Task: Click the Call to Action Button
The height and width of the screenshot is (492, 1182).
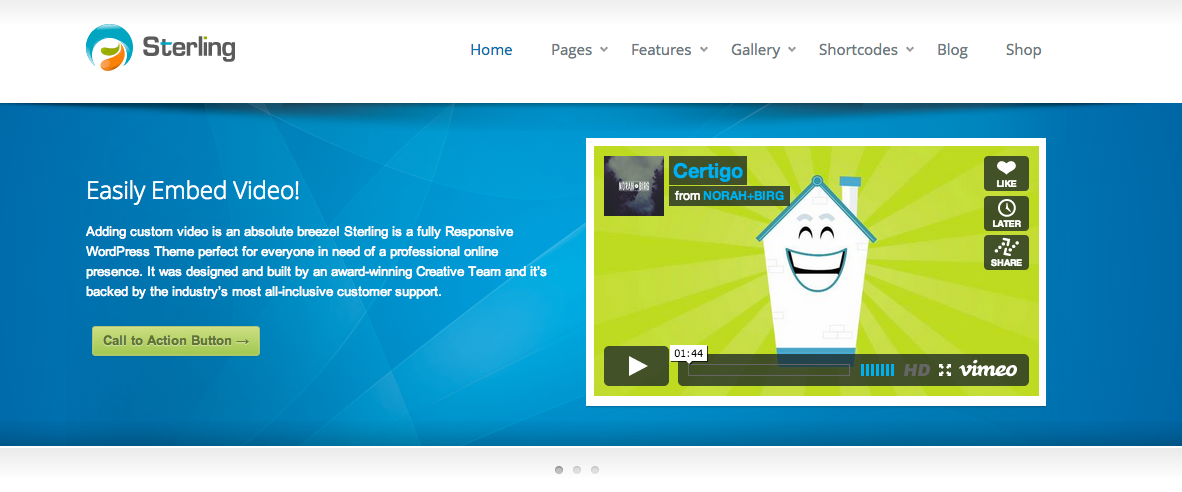Action: (x=176, y=341)
